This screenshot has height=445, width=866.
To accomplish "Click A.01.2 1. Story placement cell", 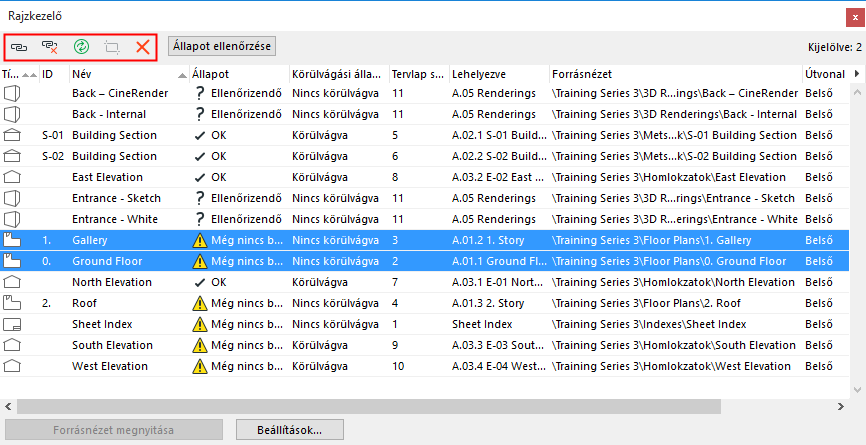I will tap(488, 240).
